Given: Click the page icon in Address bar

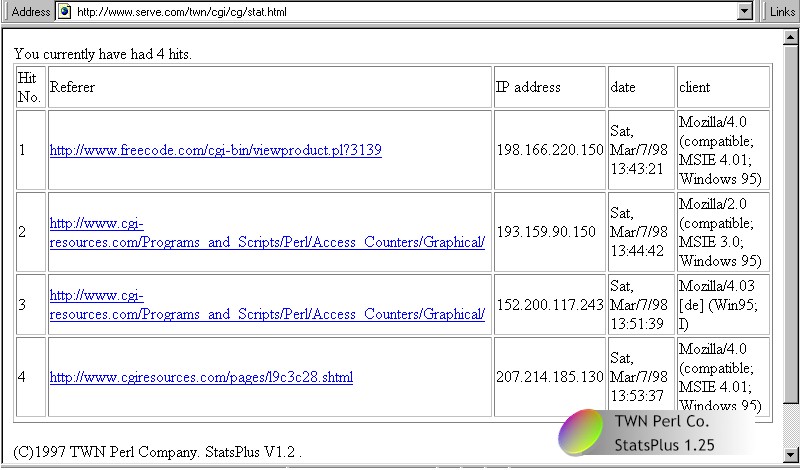Looking at the screenshot, I should point(64,11).
